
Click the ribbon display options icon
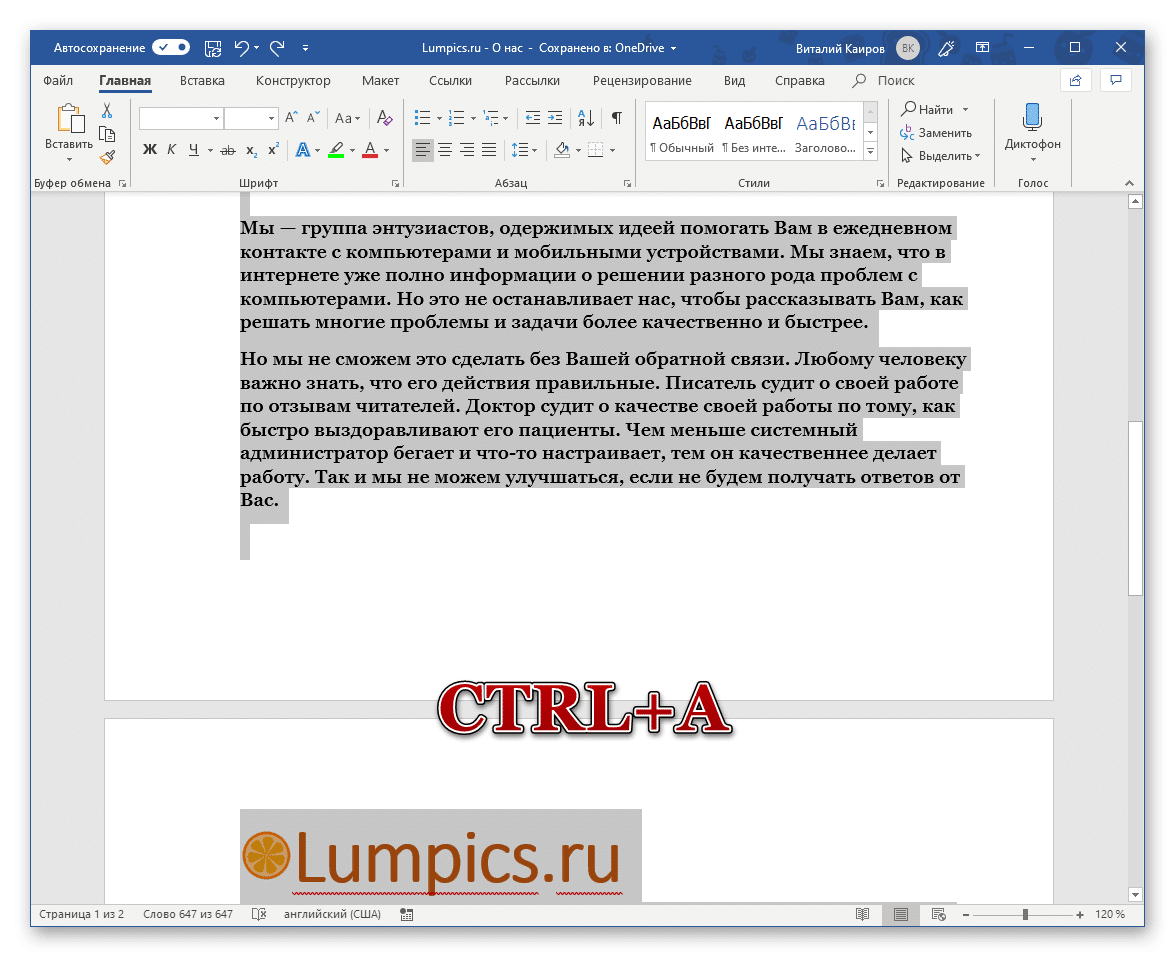[x=982, y=47]
